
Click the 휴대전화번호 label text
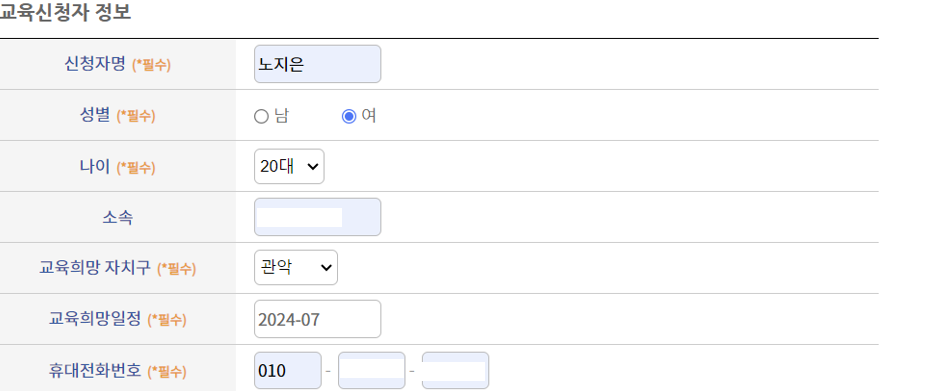coord(95,371)
